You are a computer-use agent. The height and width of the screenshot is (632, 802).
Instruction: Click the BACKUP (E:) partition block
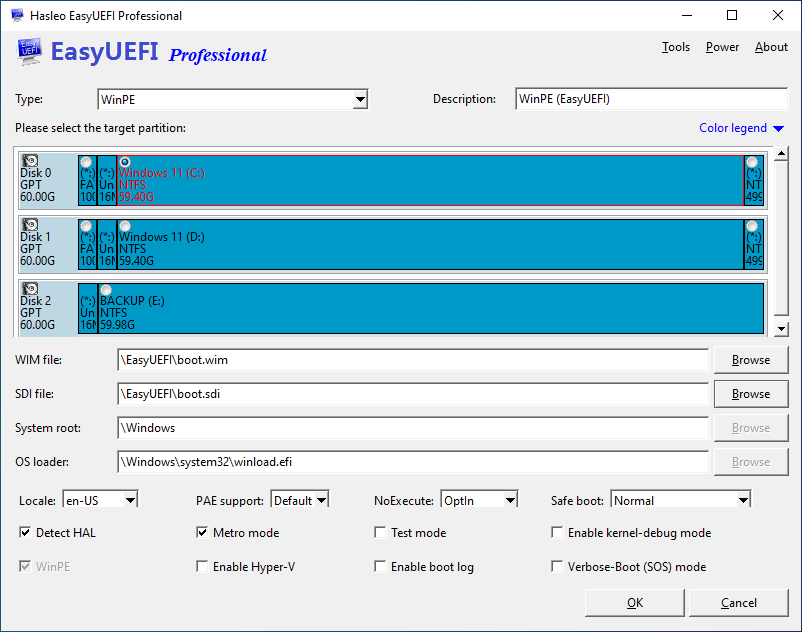pyautogui.click(x=431, y=308)
